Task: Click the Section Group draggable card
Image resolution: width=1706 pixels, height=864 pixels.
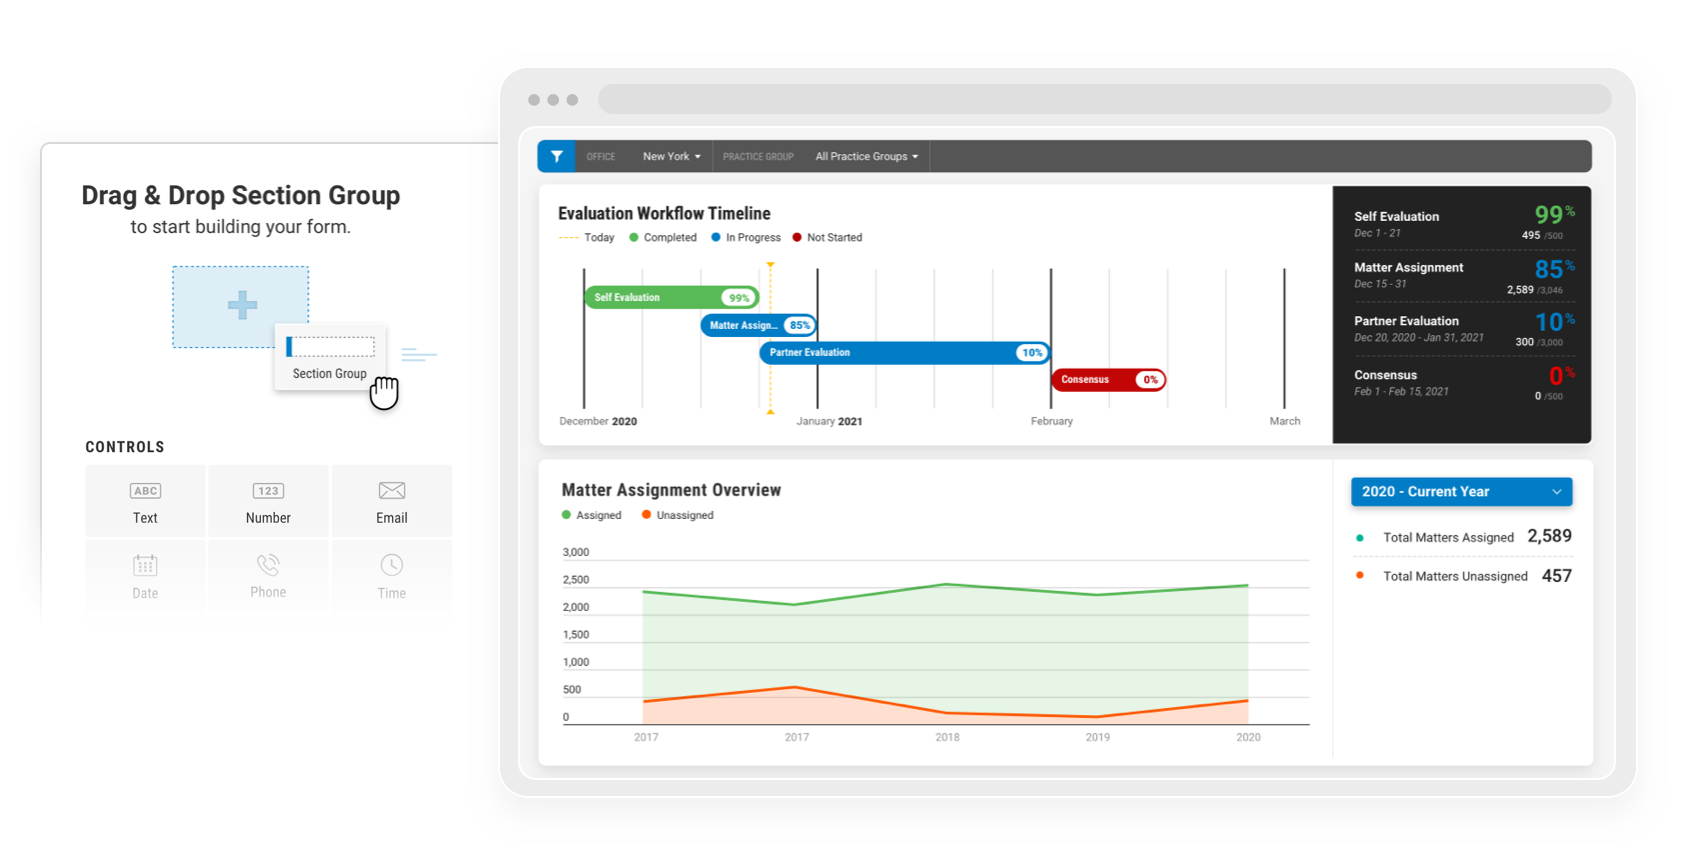Action: coord(330,358)
